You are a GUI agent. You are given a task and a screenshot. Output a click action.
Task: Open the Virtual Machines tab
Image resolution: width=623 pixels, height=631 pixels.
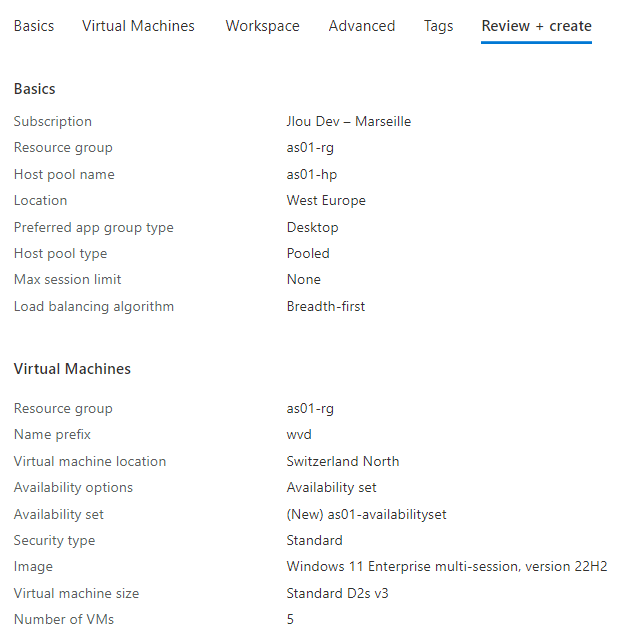pos(138,26)
